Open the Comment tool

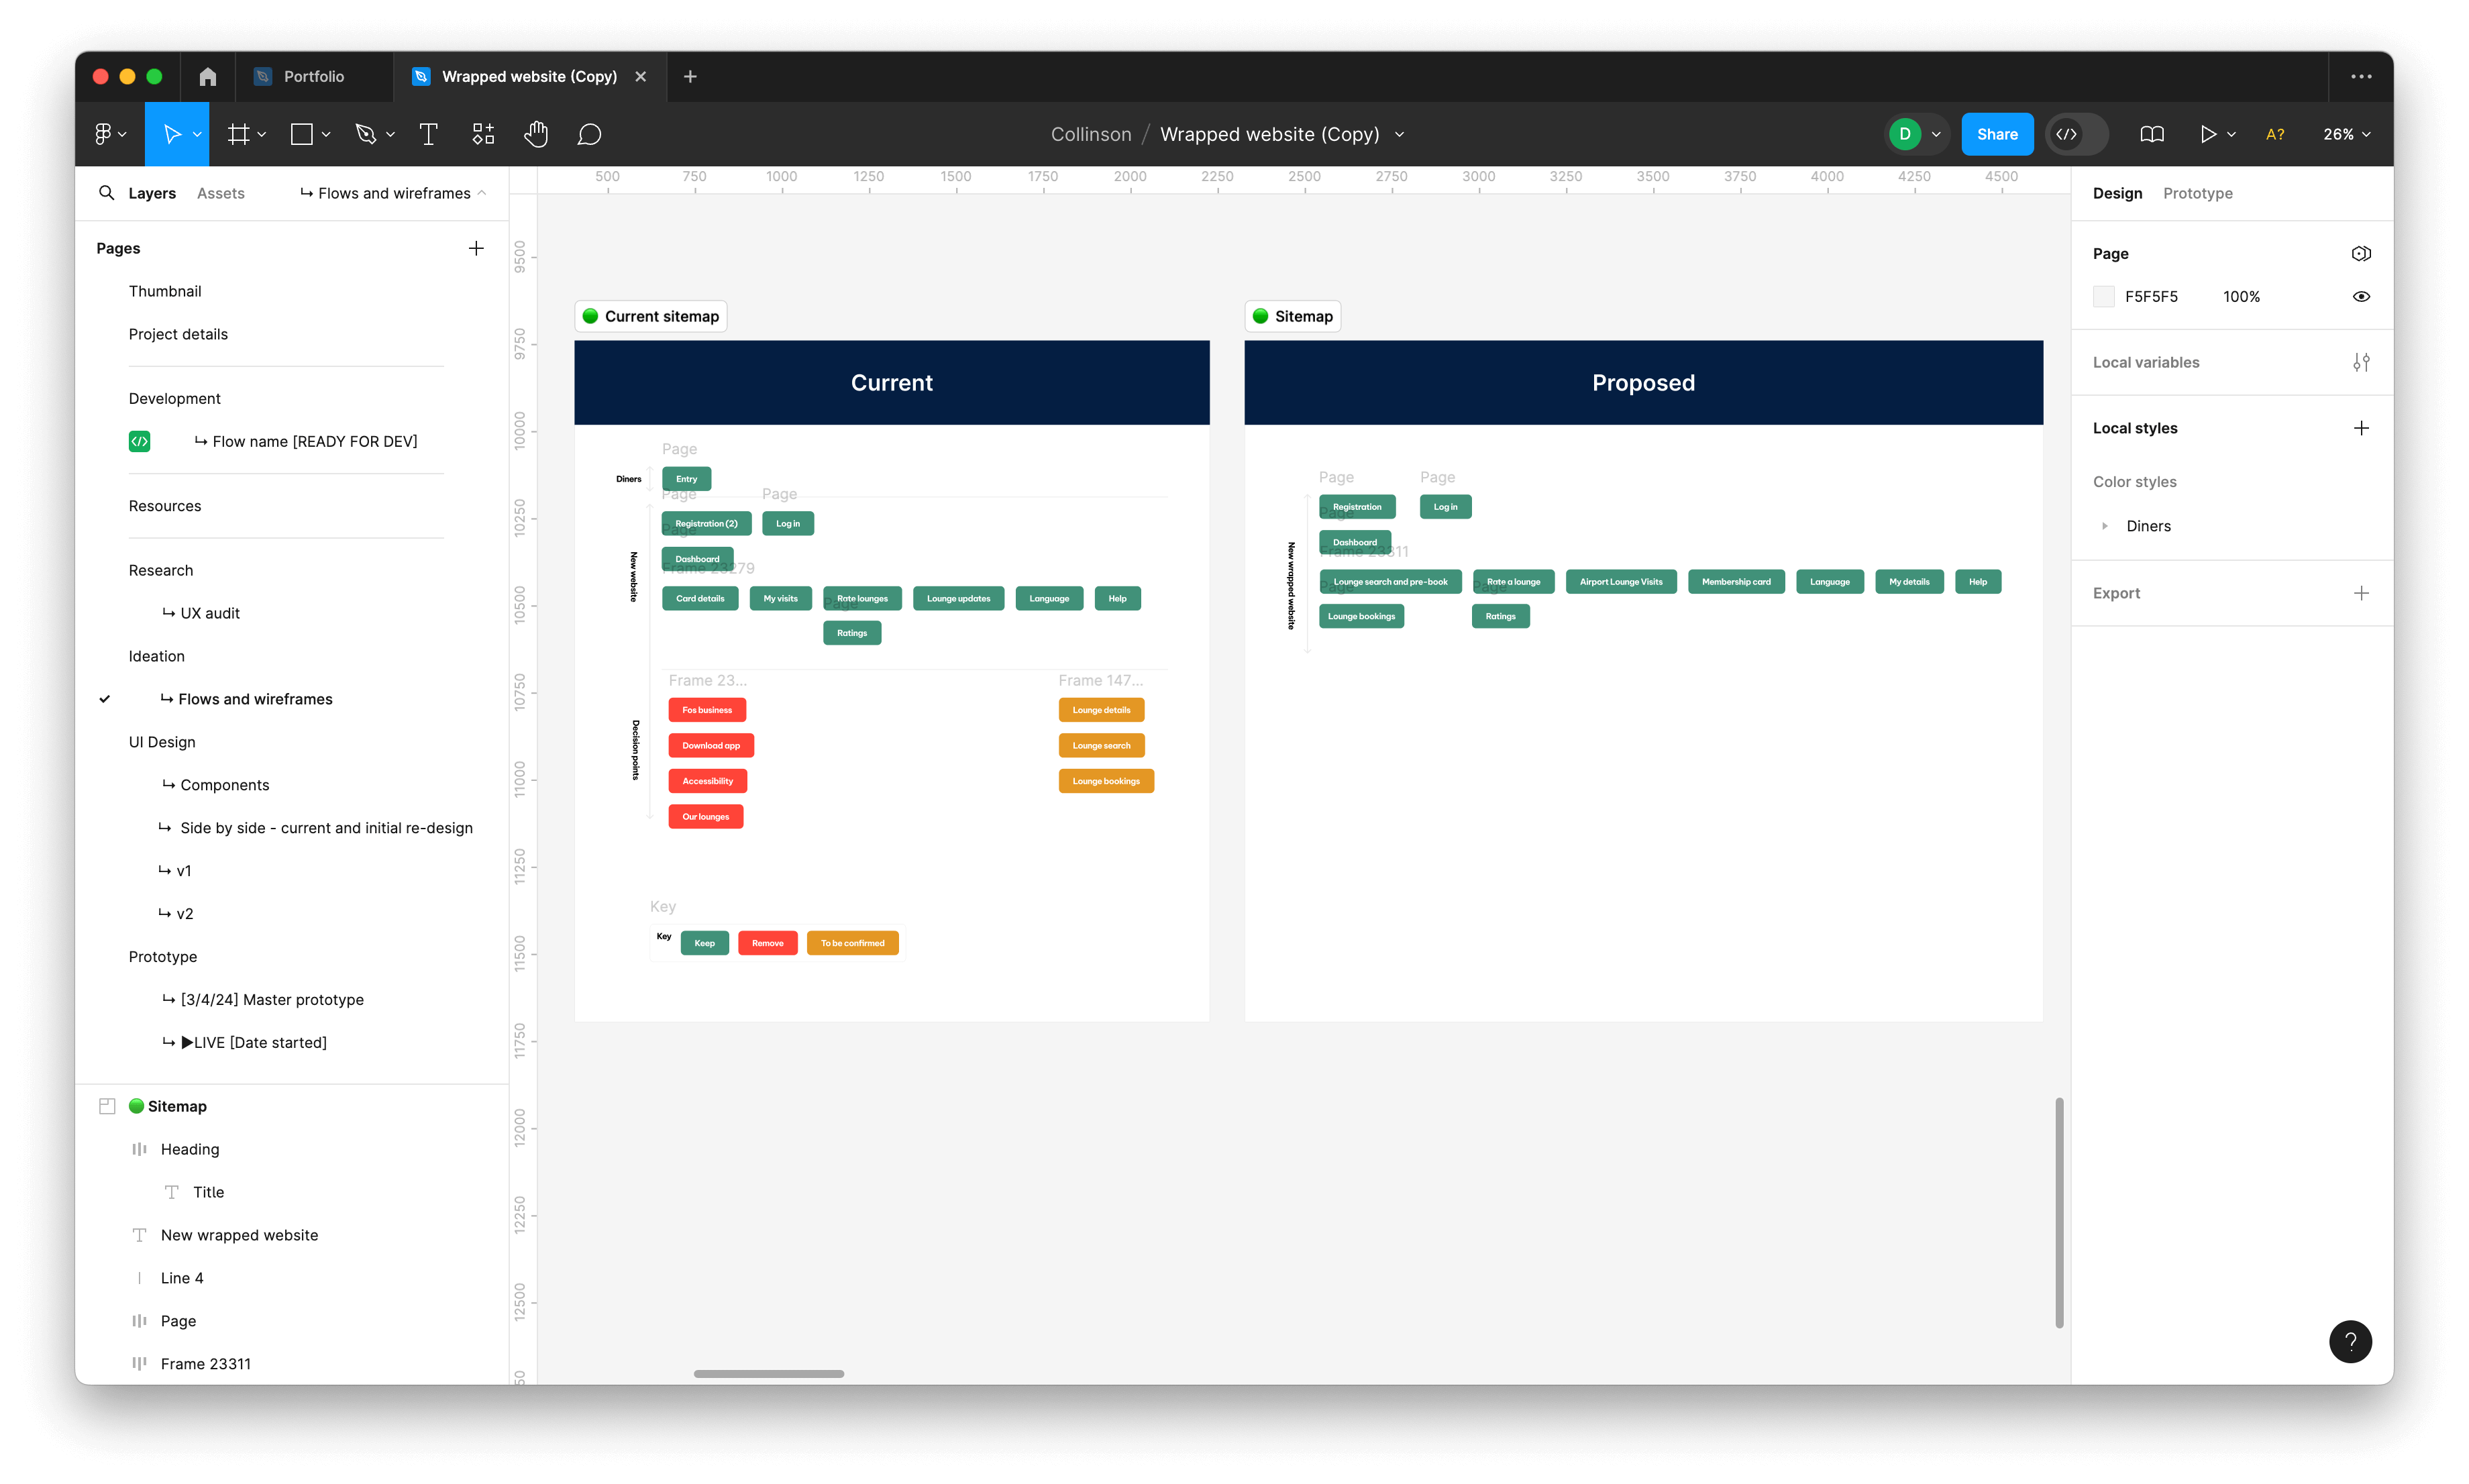point(589,134)
